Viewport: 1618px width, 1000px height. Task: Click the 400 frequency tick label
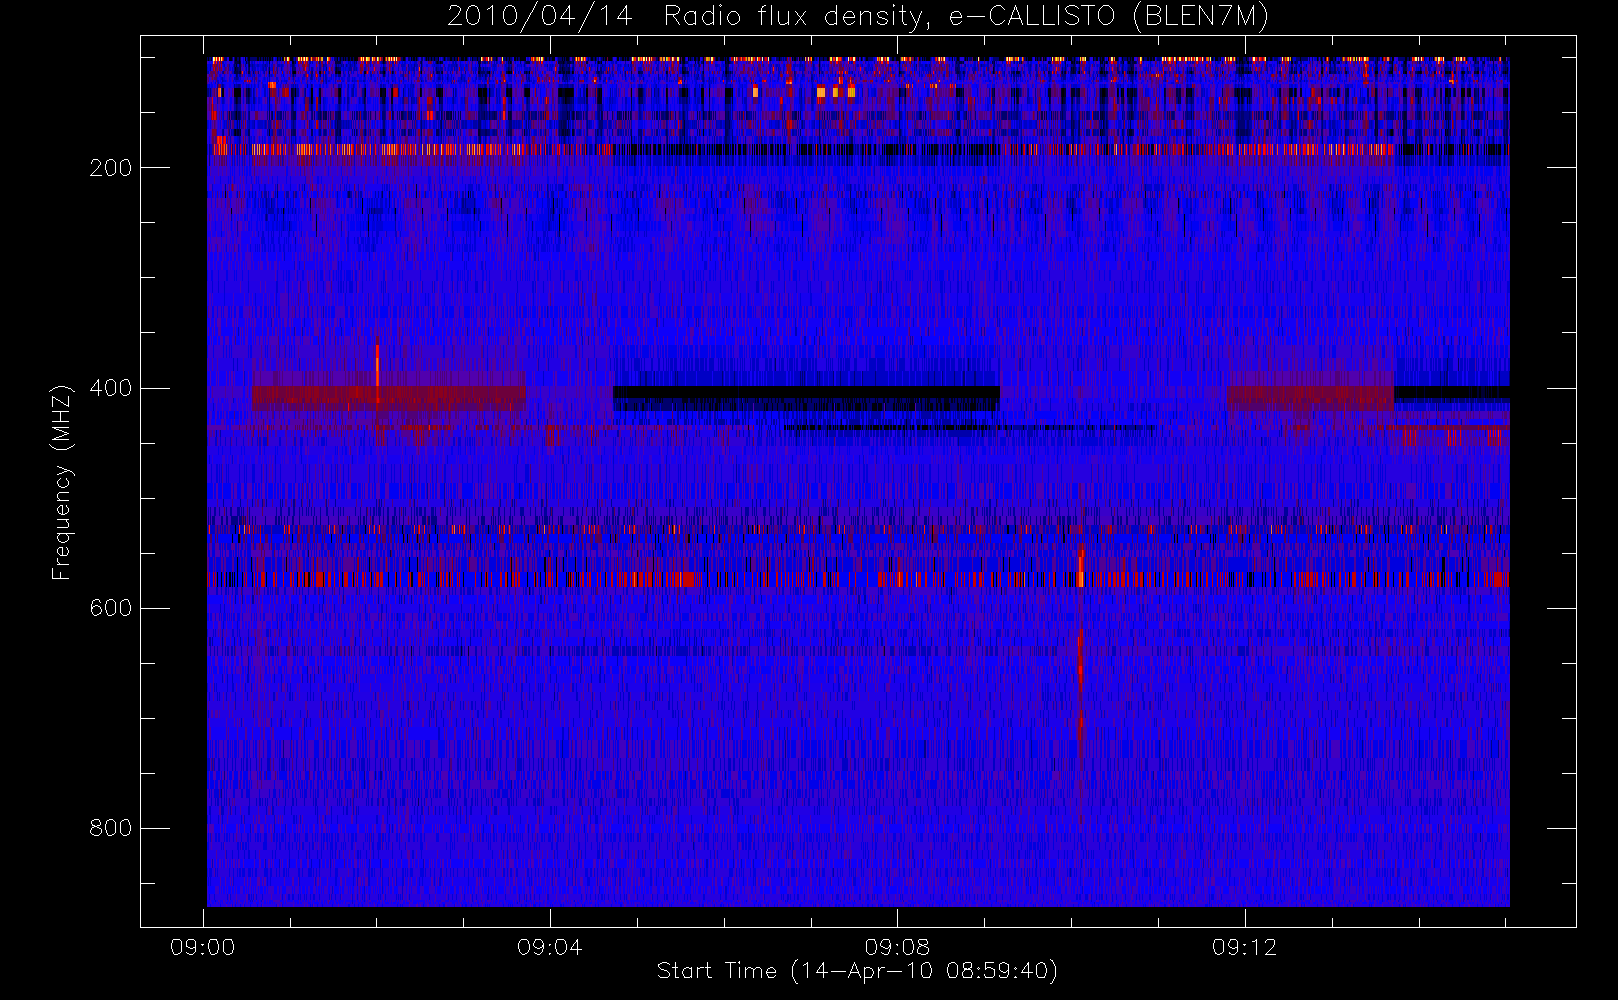(110, 388)
